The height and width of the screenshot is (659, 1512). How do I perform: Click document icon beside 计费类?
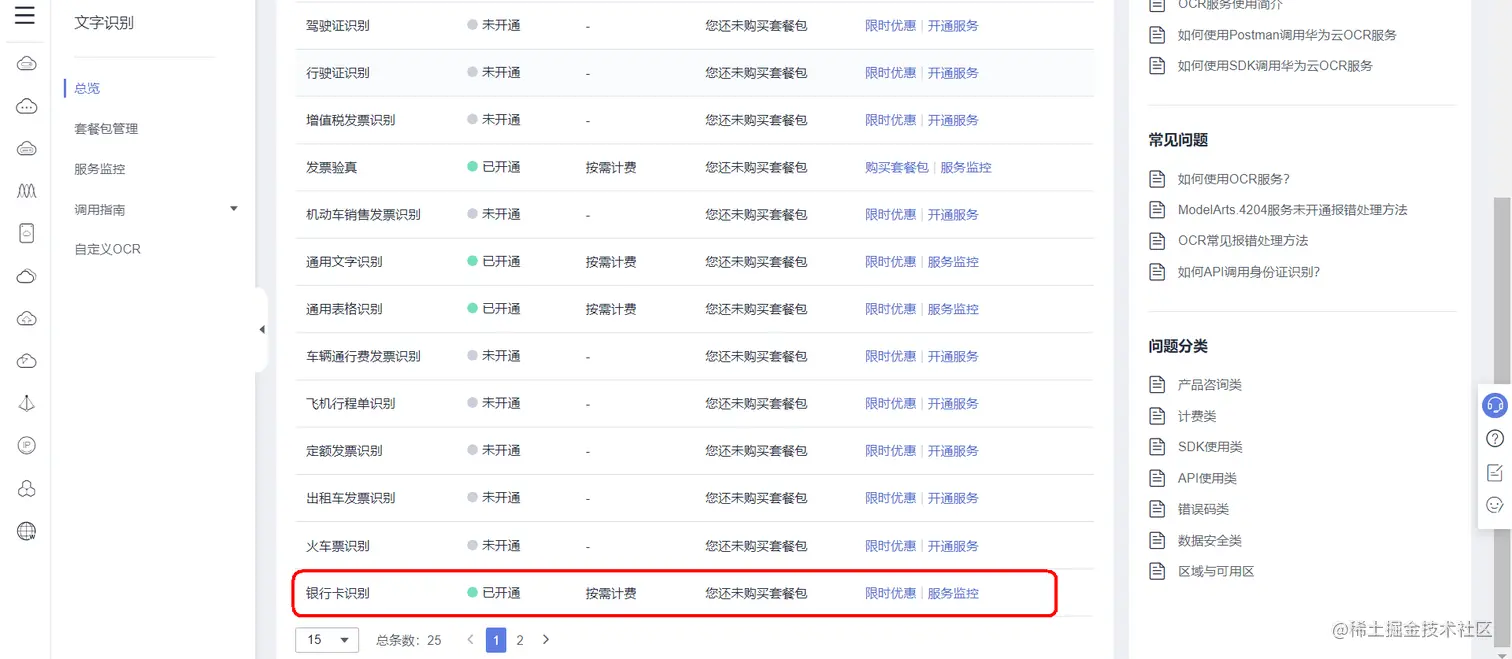1157,416
